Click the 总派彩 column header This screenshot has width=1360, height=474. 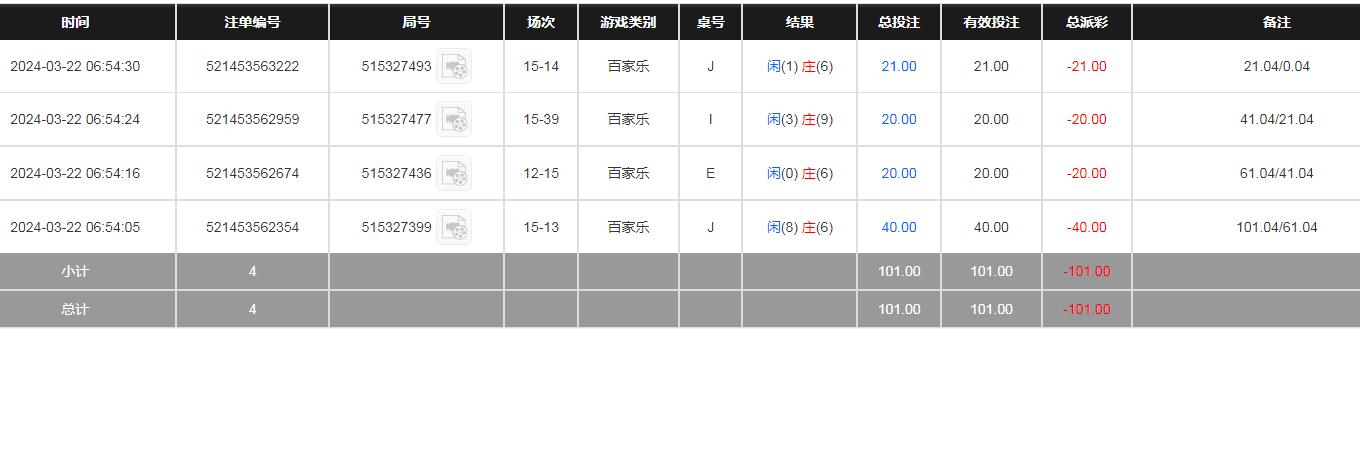click(x=1086, y=22)
